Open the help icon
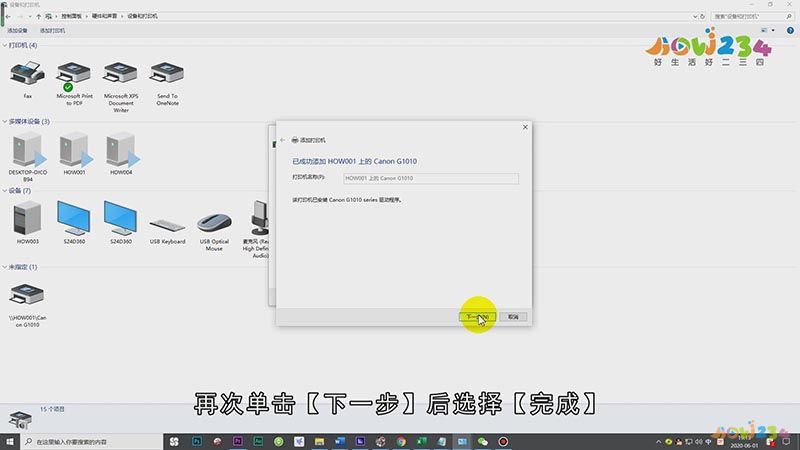The image size is (800, 450). tap(790, 31)
